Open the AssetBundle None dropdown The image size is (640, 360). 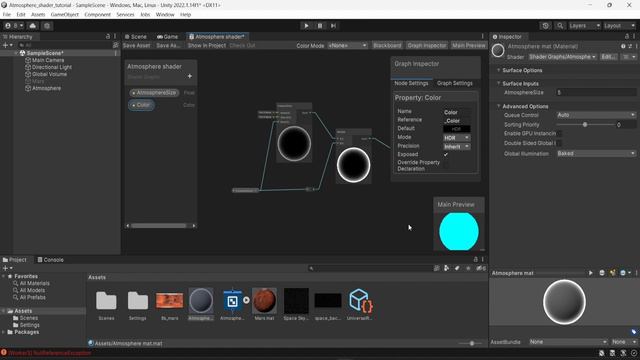tap(568, 342)
